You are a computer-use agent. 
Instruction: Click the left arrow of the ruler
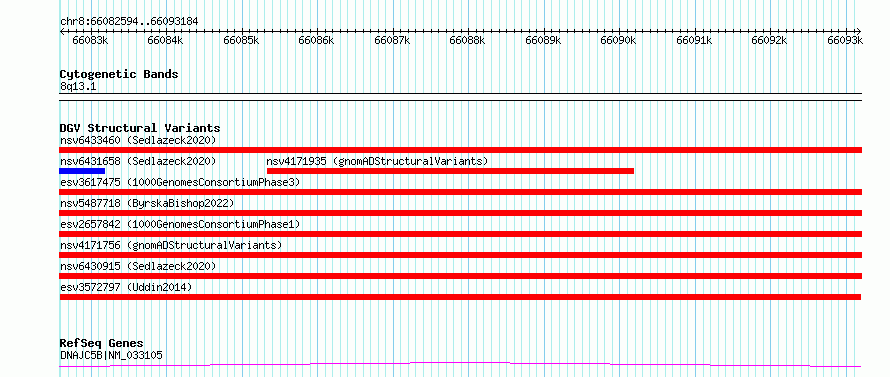coord(62,31)
